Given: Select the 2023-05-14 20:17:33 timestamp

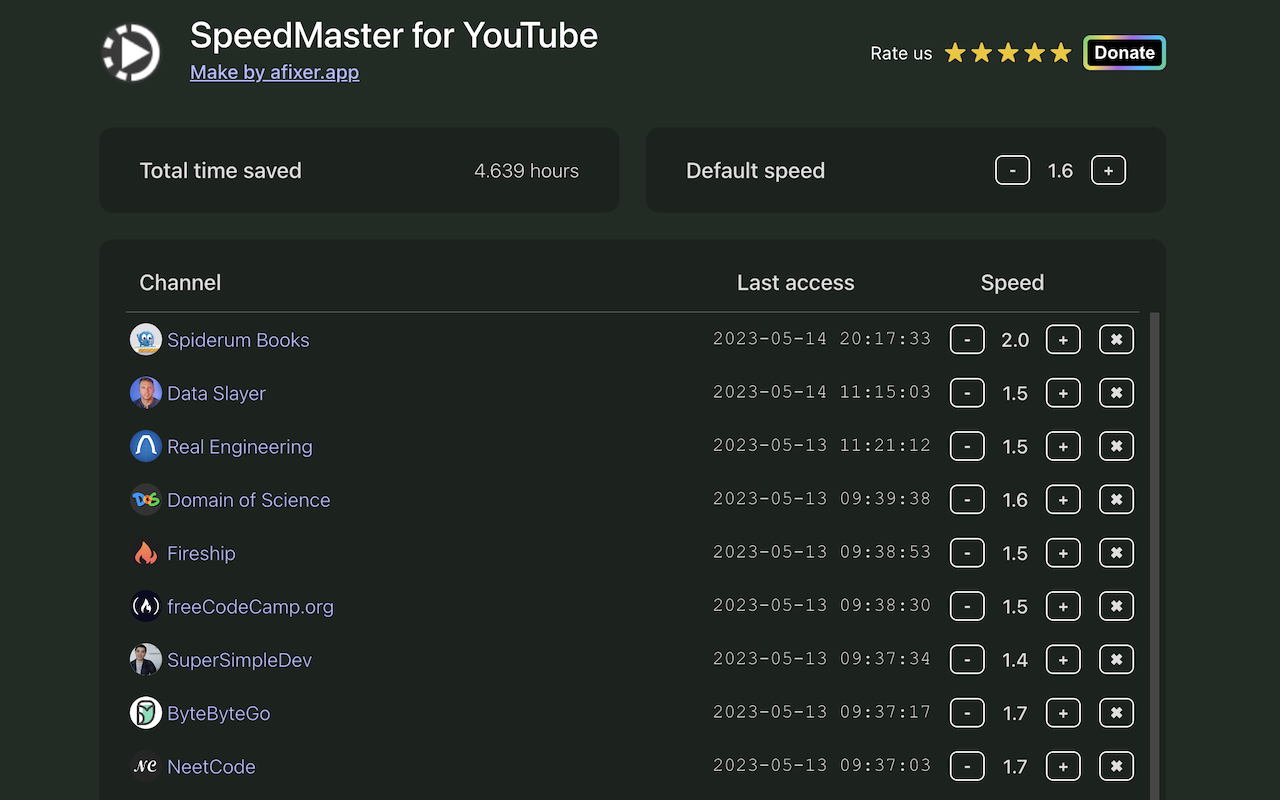Looking at the screenshot, I should pos(822,339).
